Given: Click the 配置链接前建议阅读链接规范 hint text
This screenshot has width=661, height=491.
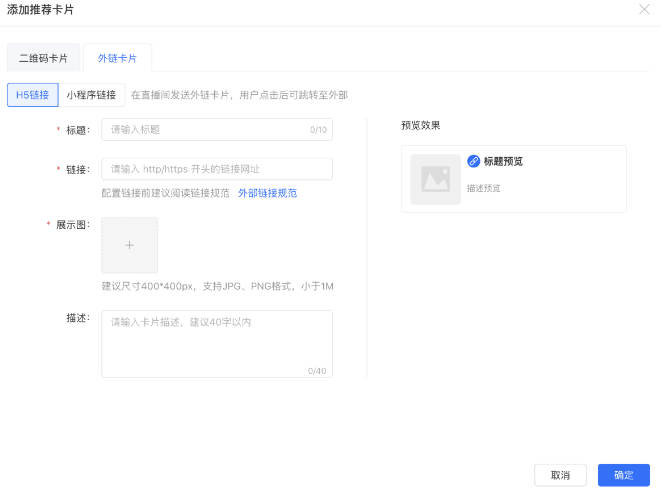Looking at the screenshot, I should tap(165, 193).
